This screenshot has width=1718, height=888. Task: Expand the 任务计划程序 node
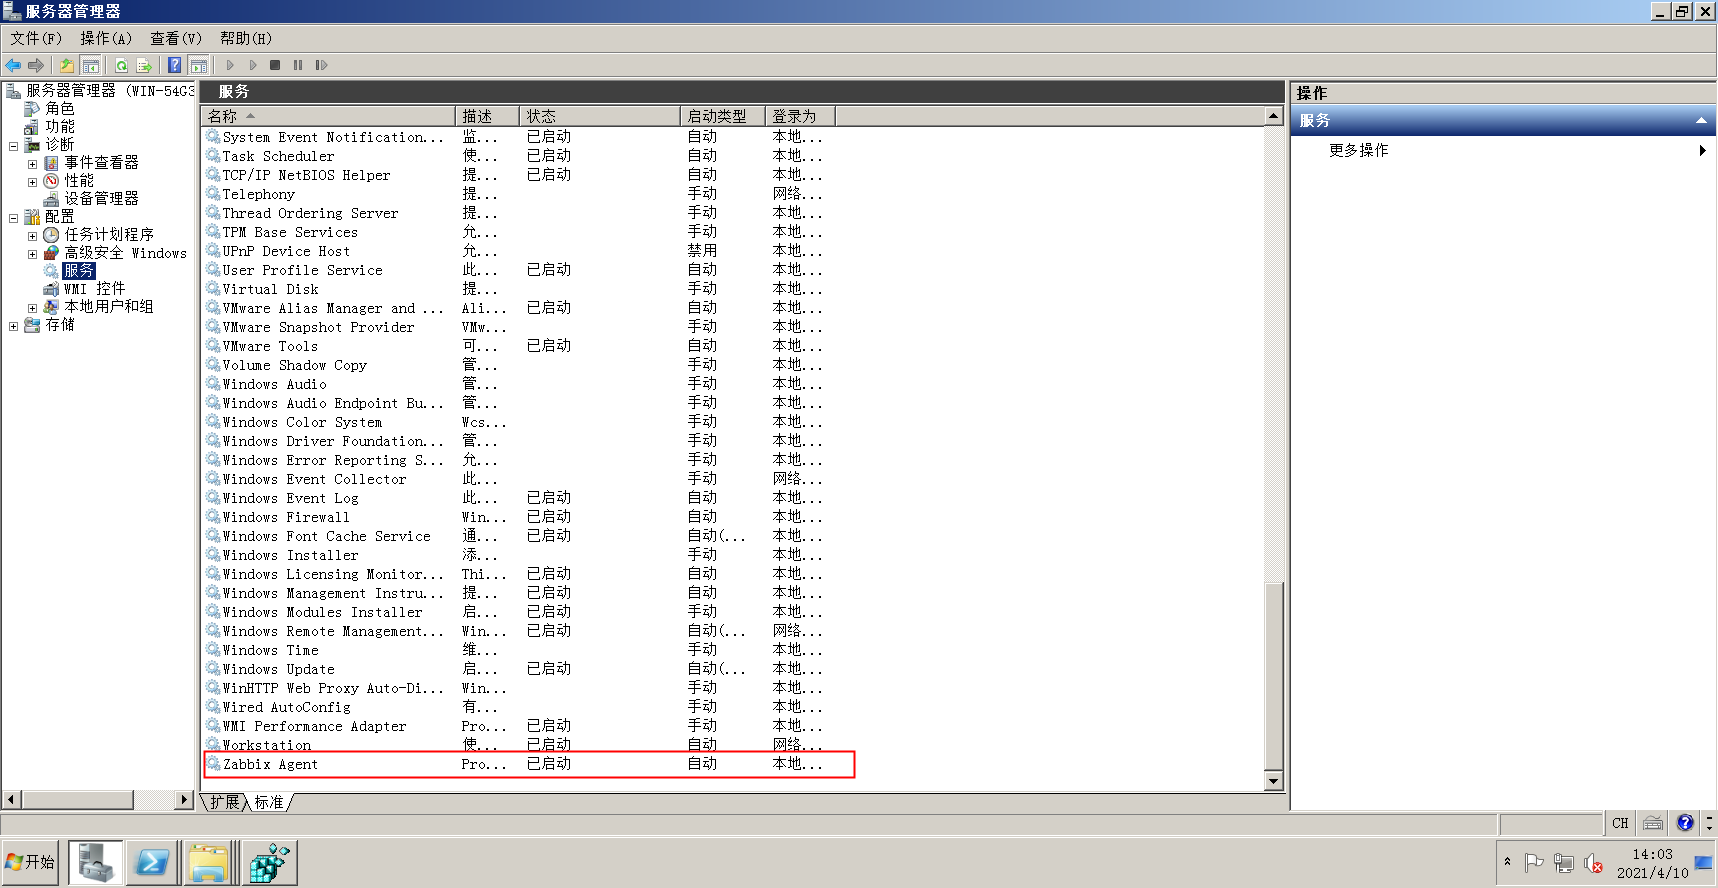click(x=32, y=235)
